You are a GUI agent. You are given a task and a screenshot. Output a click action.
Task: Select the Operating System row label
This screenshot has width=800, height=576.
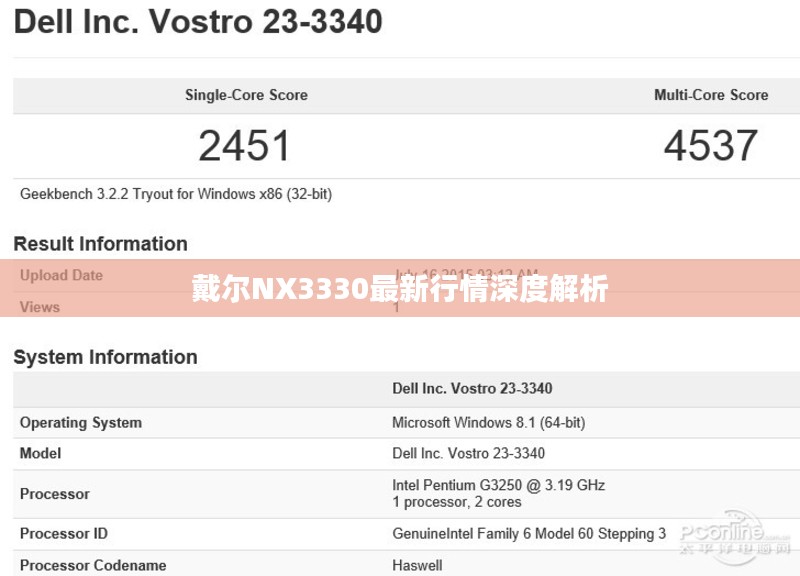[81, 423]
